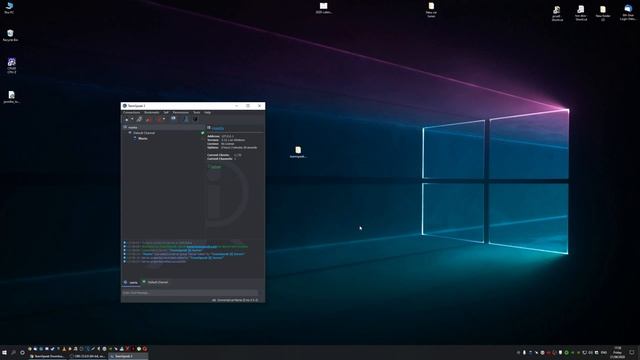Screen dimensions: 640x360
Task: Open the Windows Start button
Action: pos(4,352)
